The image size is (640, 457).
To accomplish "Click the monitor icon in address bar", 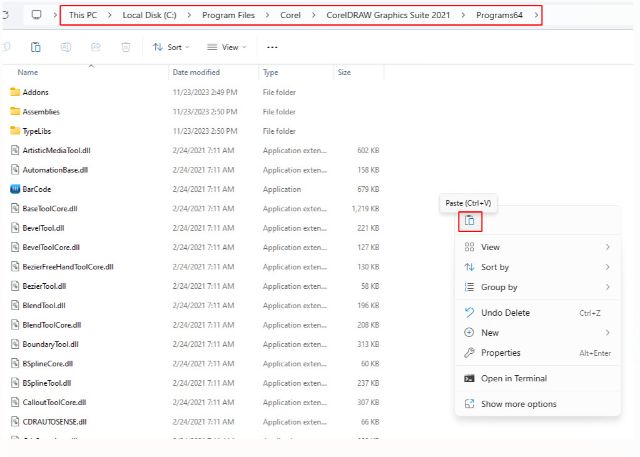I will click(37, 15).
